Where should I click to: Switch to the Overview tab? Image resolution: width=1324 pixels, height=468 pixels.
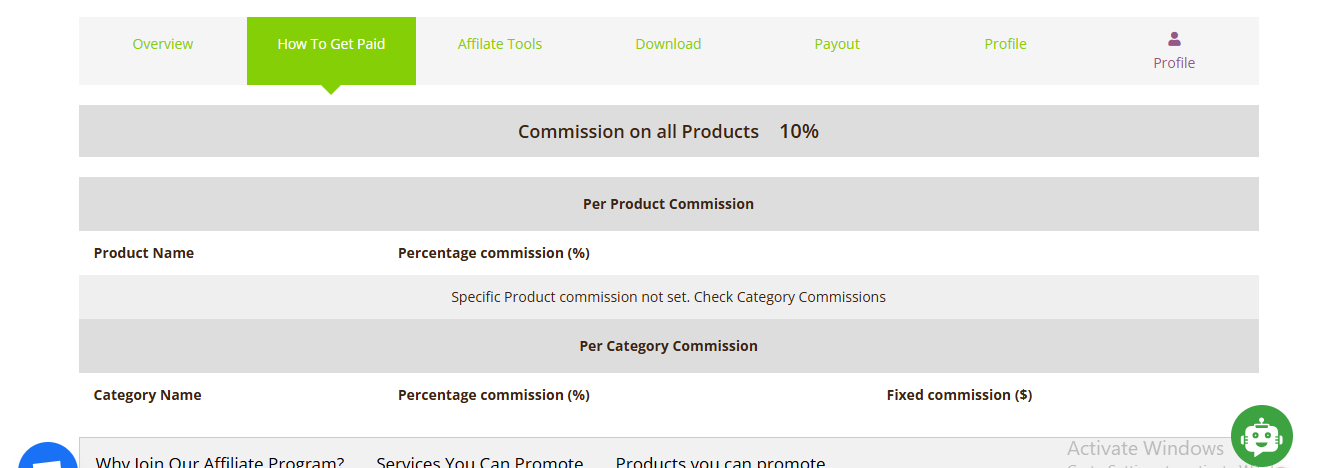point(163,44)
